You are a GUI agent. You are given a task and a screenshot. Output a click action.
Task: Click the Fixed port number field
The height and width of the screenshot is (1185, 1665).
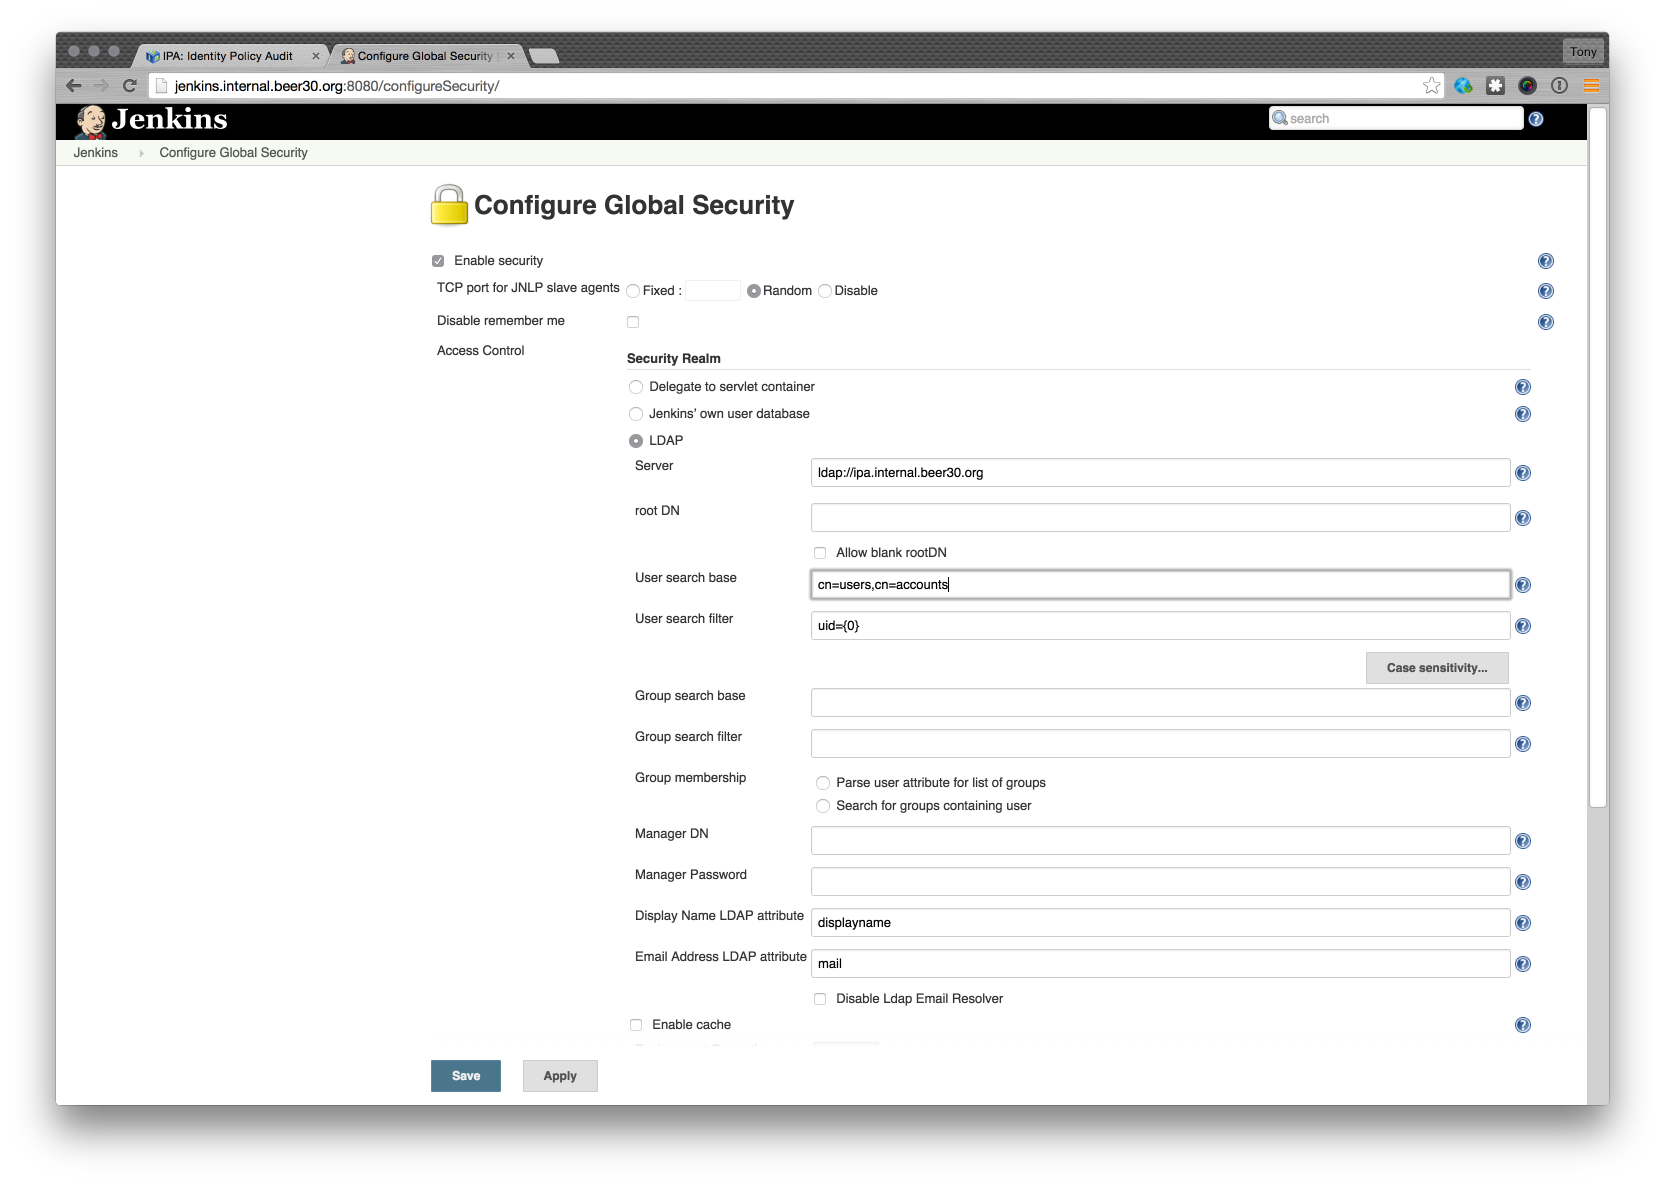(x=713, y=291)
